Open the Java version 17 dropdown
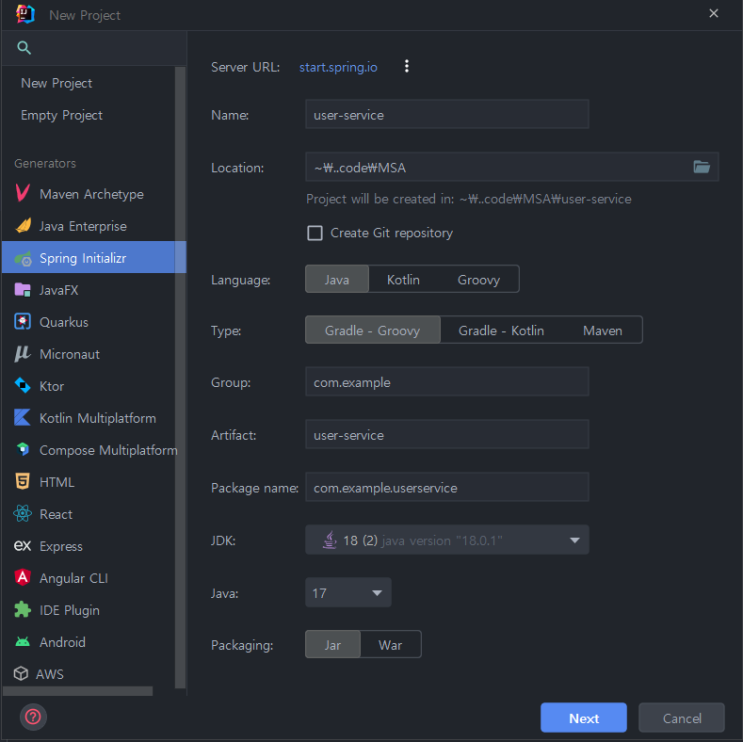Image resolution: width=743 pixels, height=742 pixels. (x=348, y=593)
